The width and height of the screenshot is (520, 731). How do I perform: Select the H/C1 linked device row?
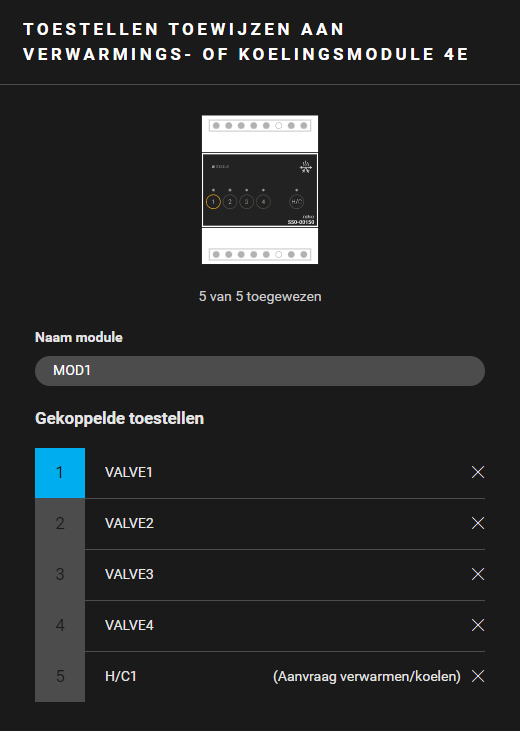point(285,676)
